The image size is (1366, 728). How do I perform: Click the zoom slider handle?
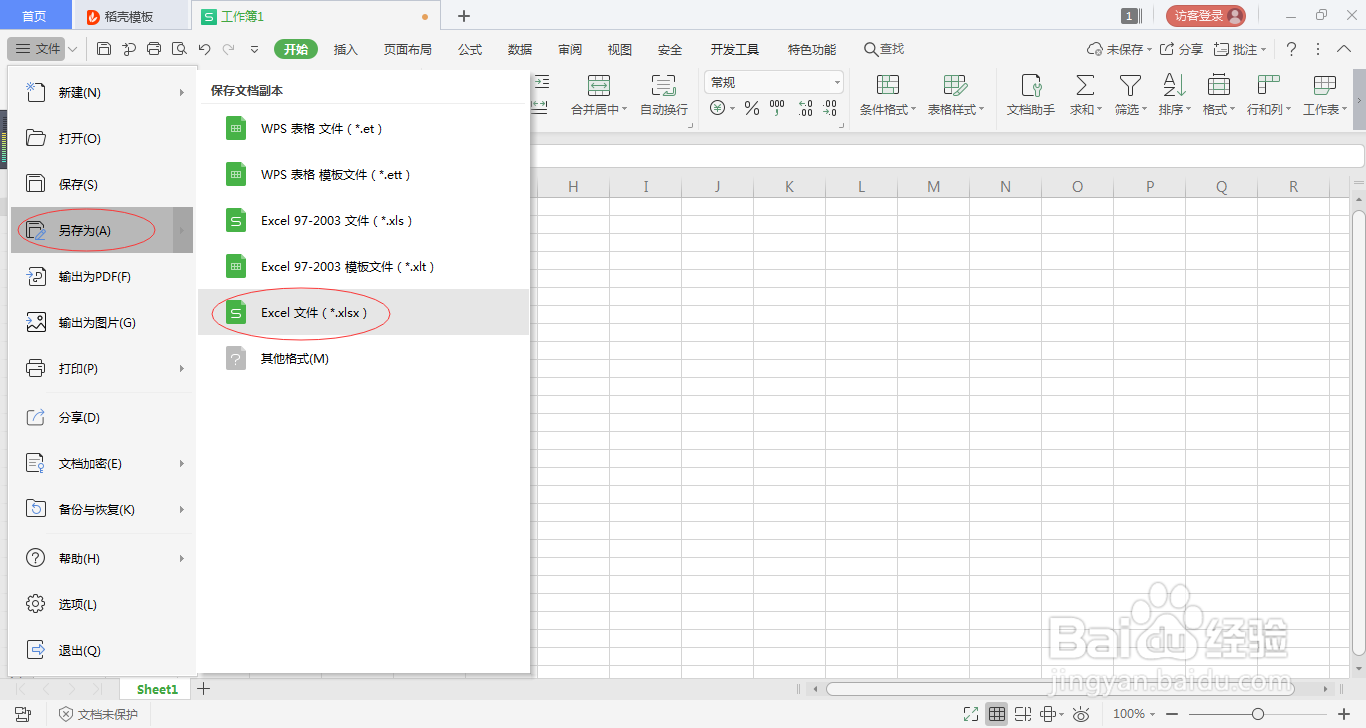(1258, 714)
